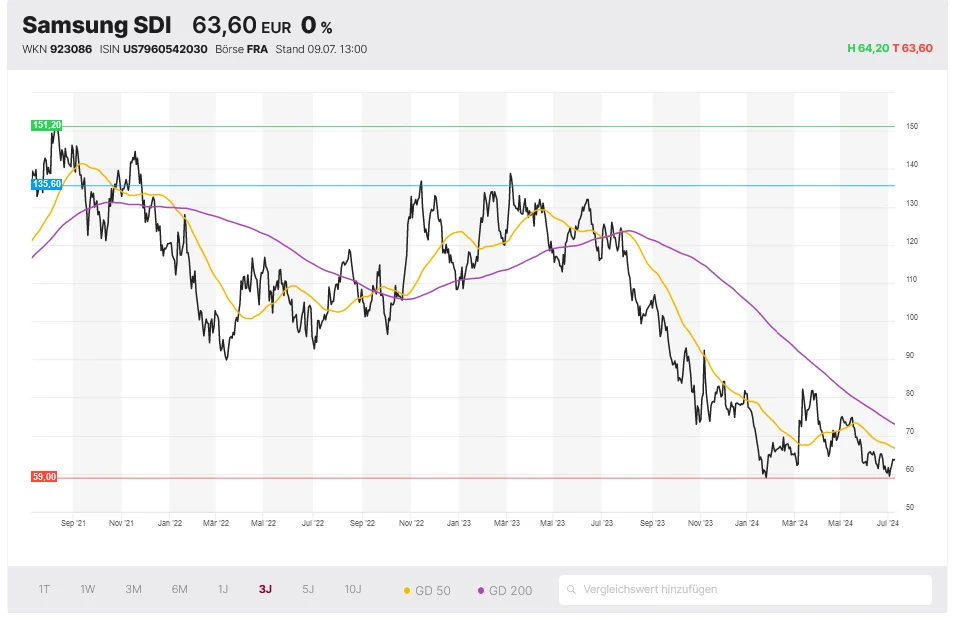This screenshot has height=627, width=956.
Task: Click the H 64,20 daily high value
Action: 867,48
